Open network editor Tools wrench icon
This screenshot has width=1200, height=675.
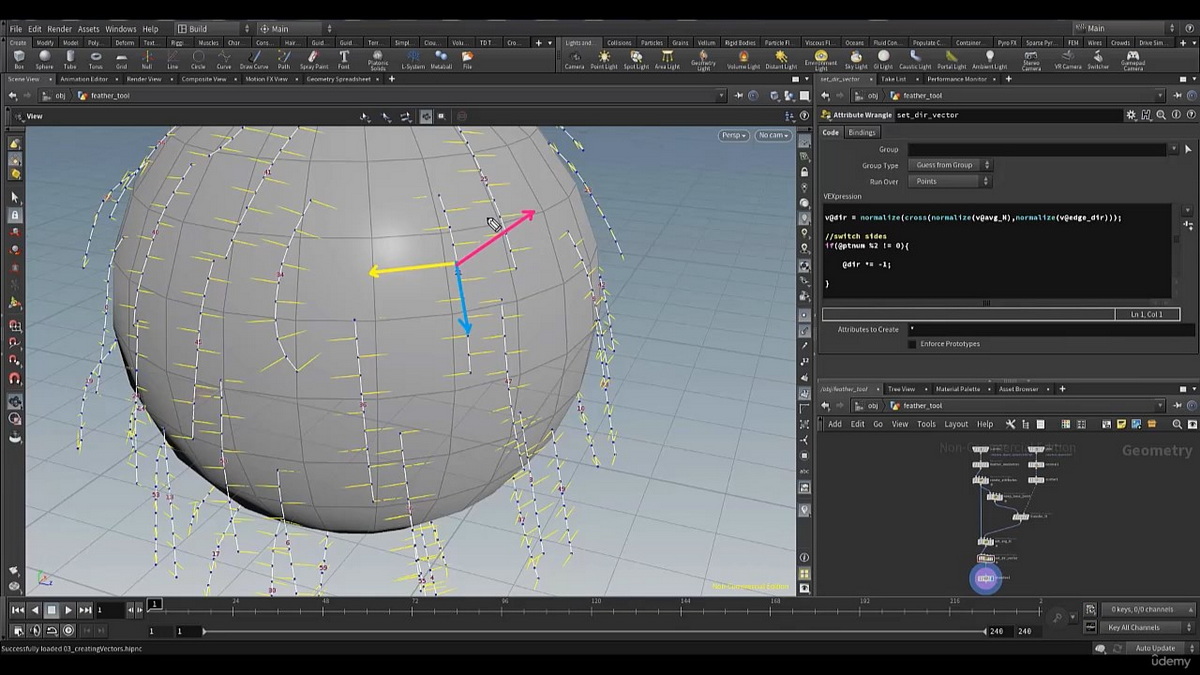[x=1011, y=424]
